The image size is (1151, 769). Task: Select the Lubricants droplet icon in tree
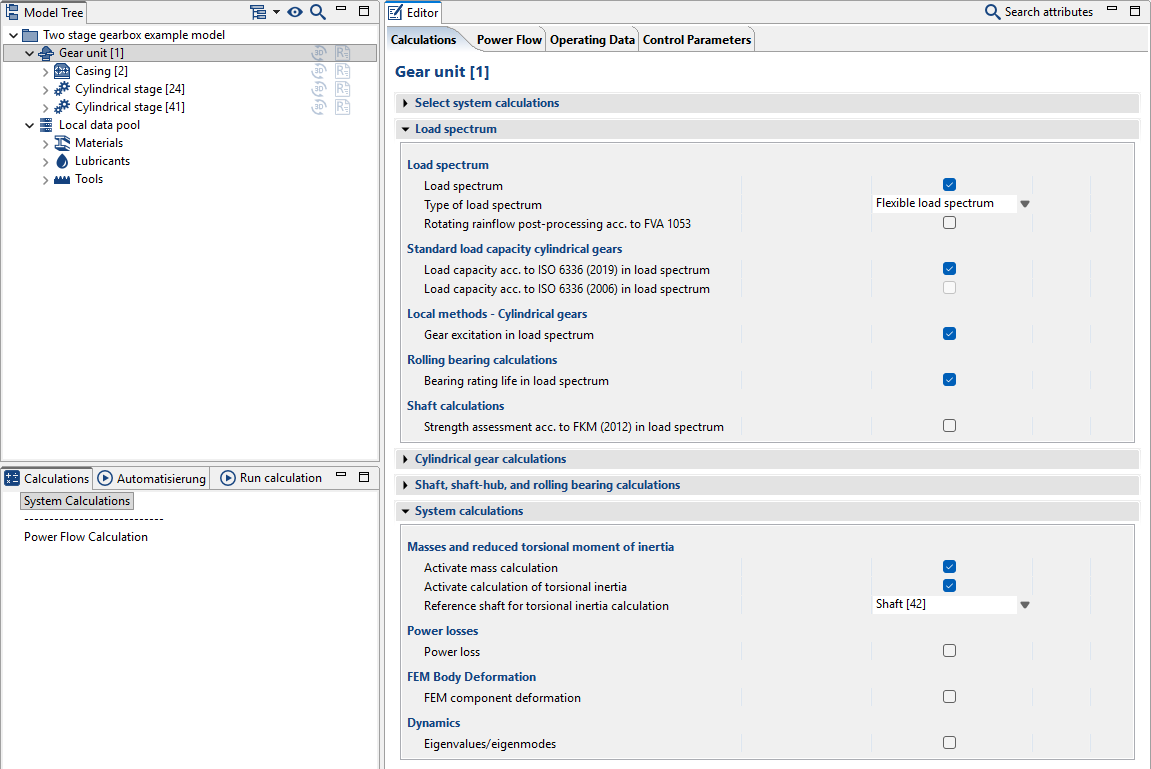coord(62,161)
